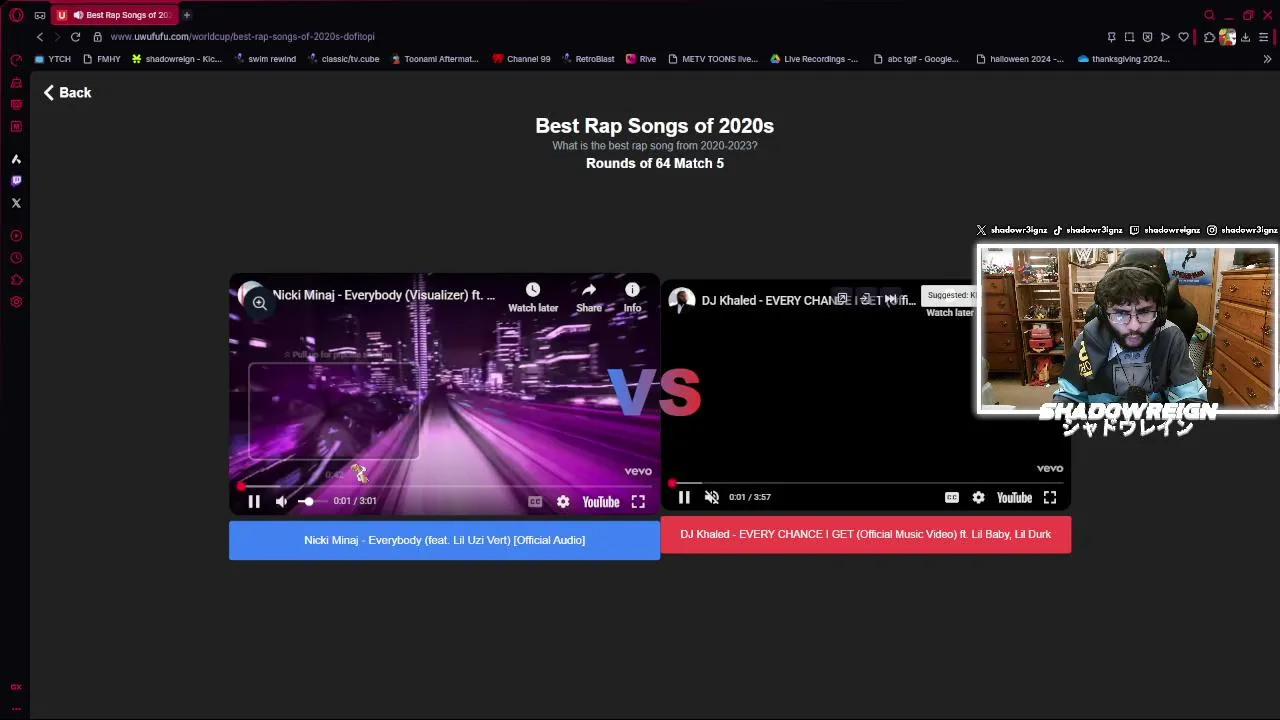Enter fullscreen on Nicki Minaj video
This screenshot has width=1280, height=720.
(x=638, y=502)
